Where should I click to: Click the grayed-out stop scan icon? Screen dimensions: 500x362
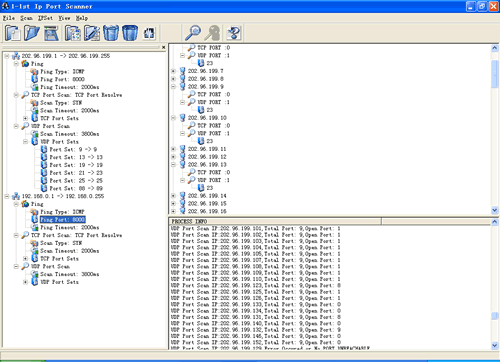pos(212,33)
